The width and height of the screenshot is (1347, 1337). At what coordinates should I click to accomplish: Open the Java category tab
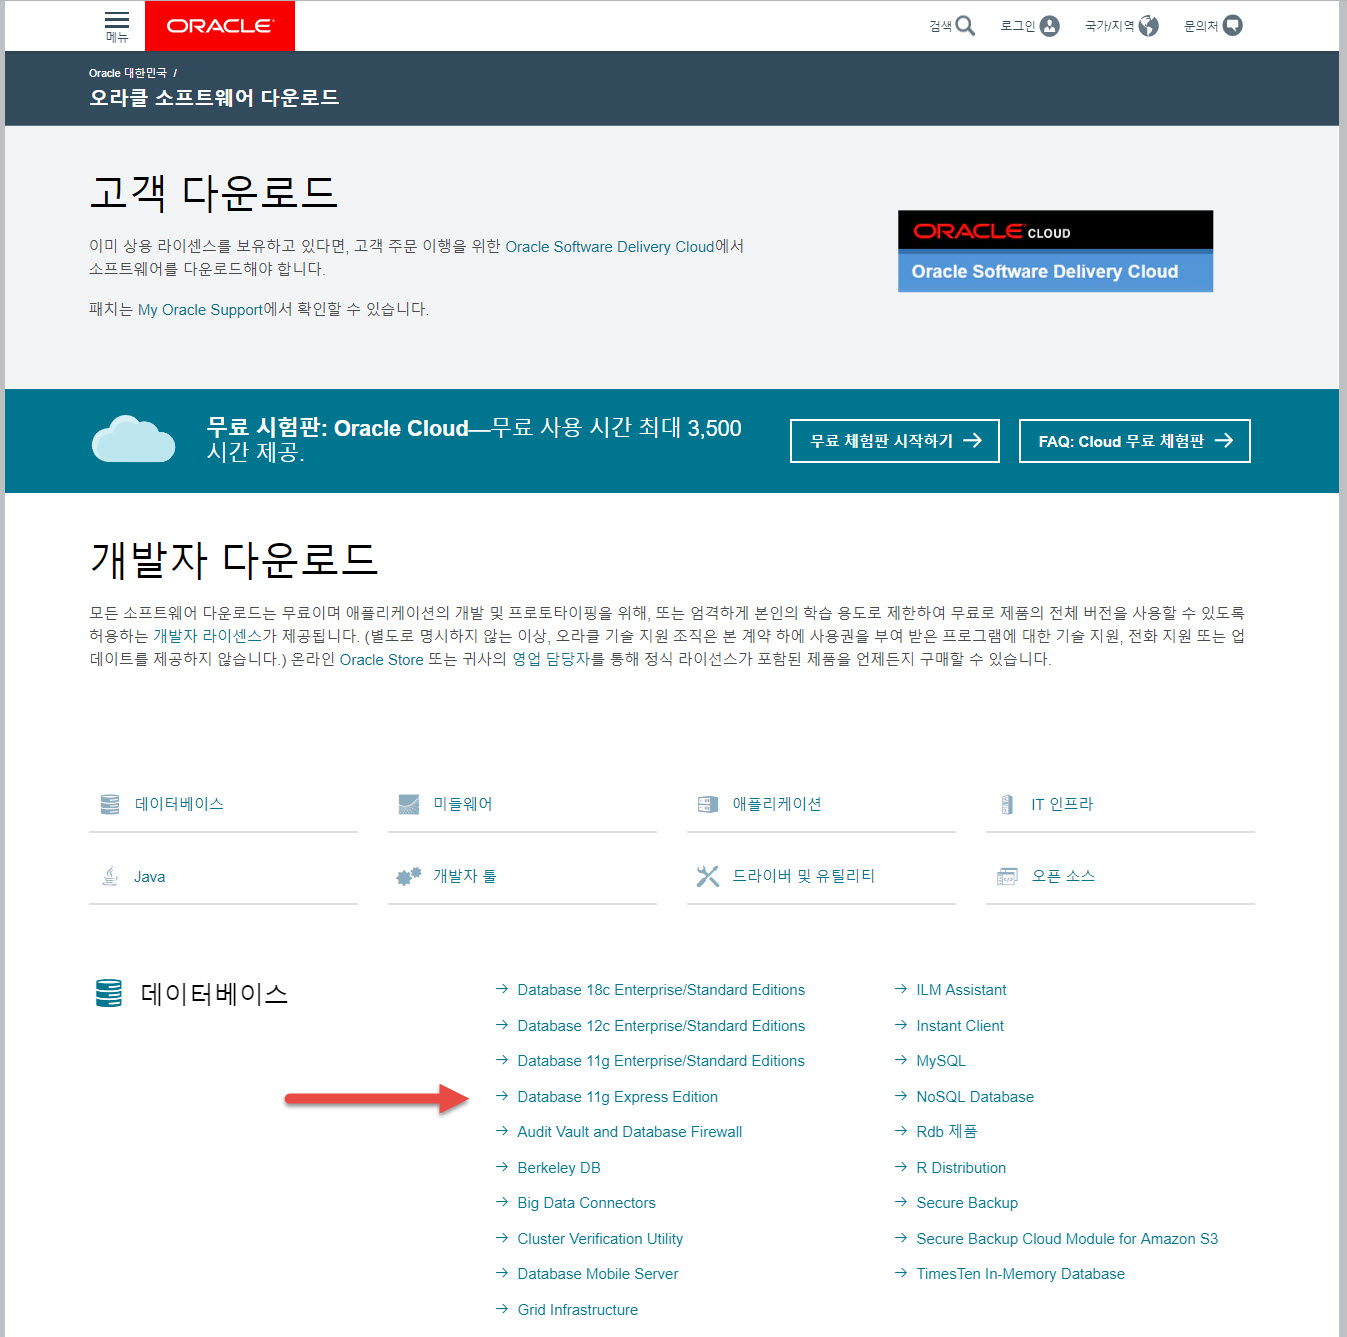point(223,876)
